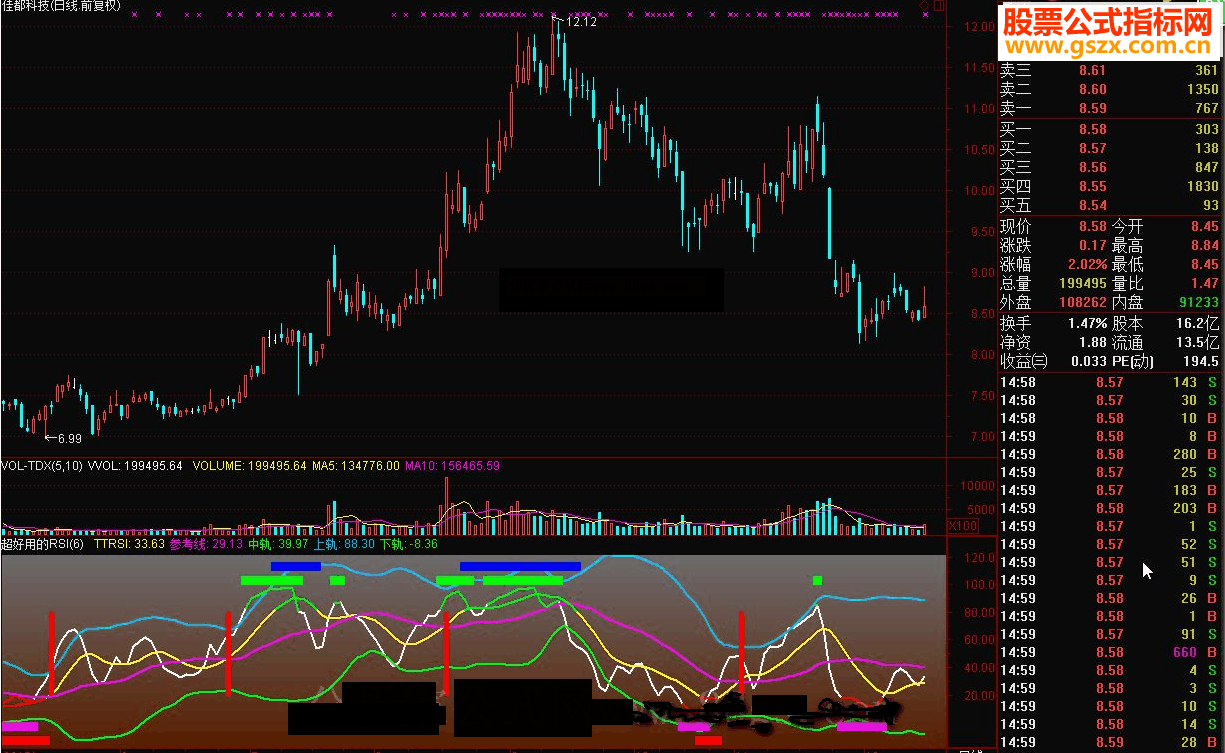
Task: Click the 换手 1.47% field
Action: click(x=1054, y=324)
